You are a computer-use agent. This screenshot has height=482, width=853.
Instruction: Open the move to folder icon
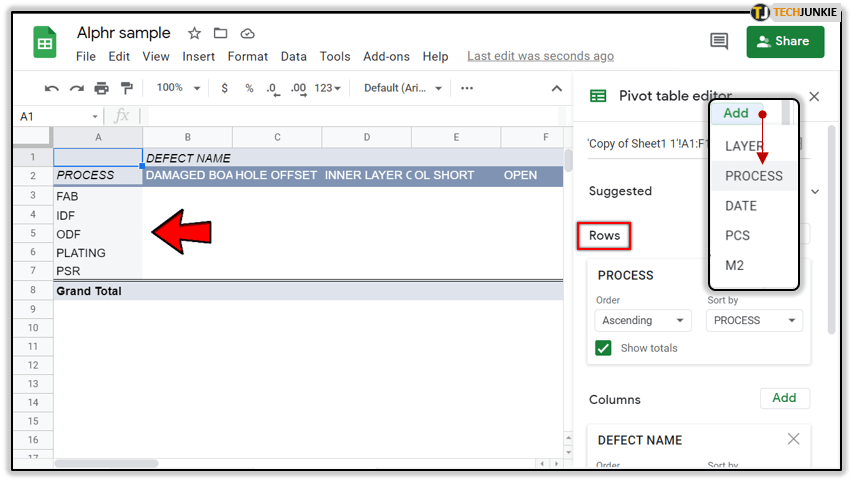pos(221,34)
